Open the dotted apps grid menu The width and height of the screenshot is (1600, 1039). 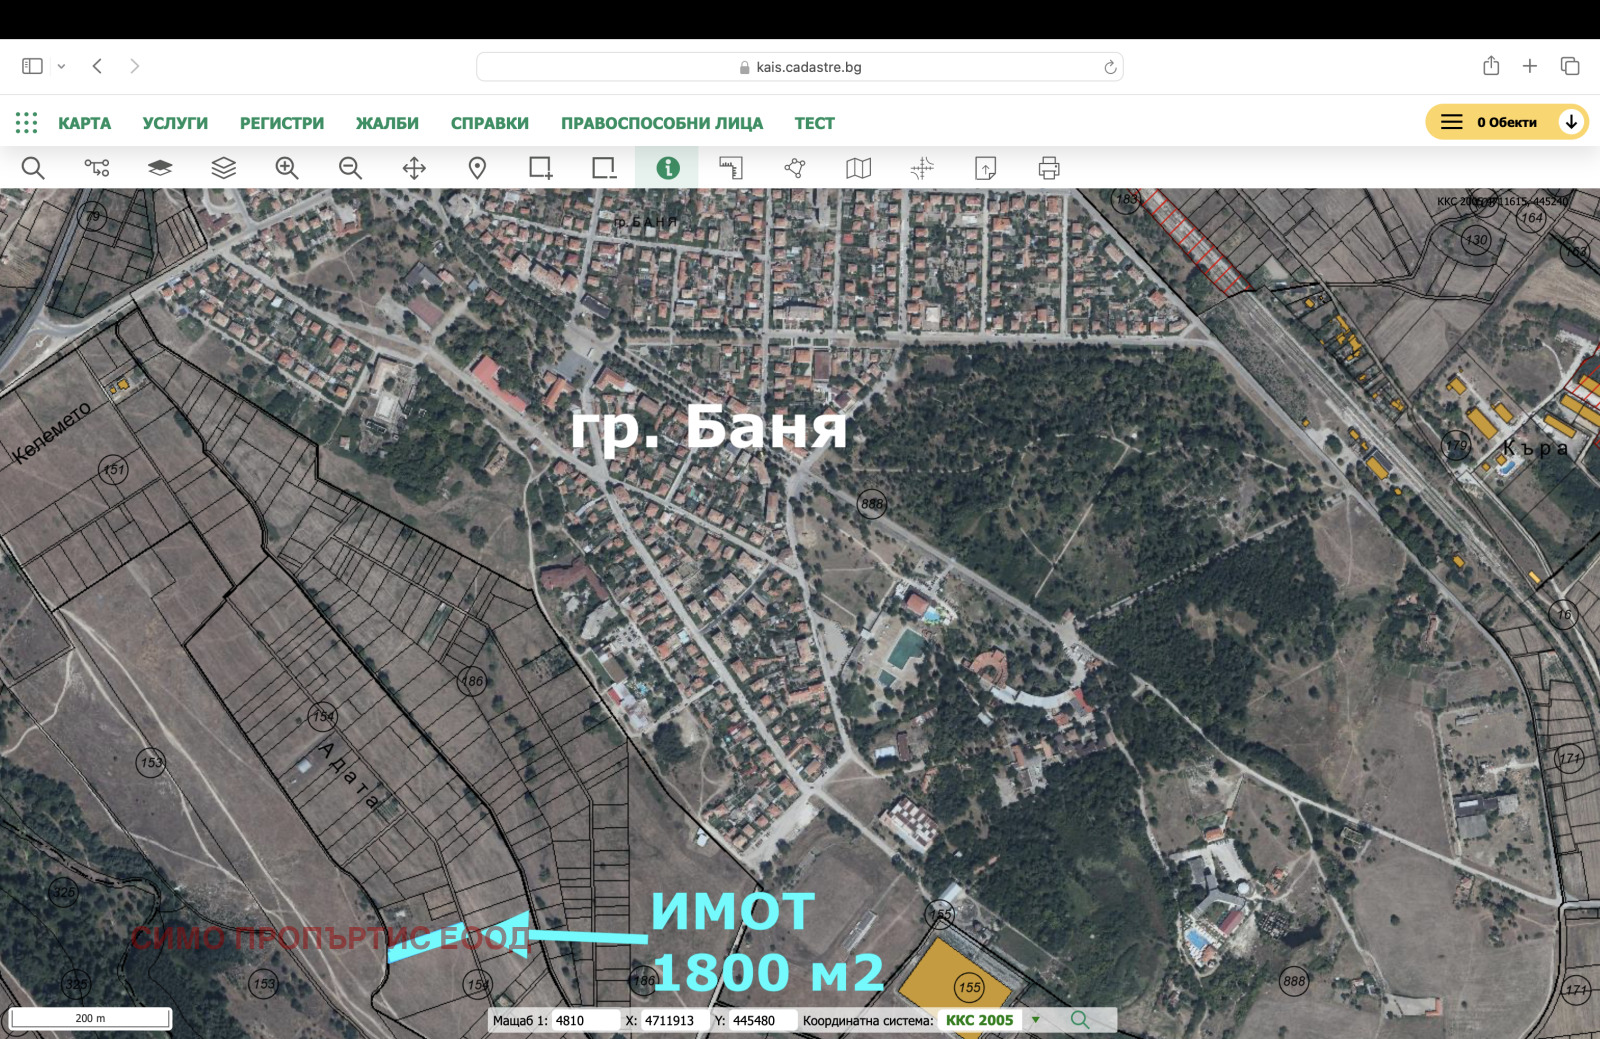(x=27, y=123)
